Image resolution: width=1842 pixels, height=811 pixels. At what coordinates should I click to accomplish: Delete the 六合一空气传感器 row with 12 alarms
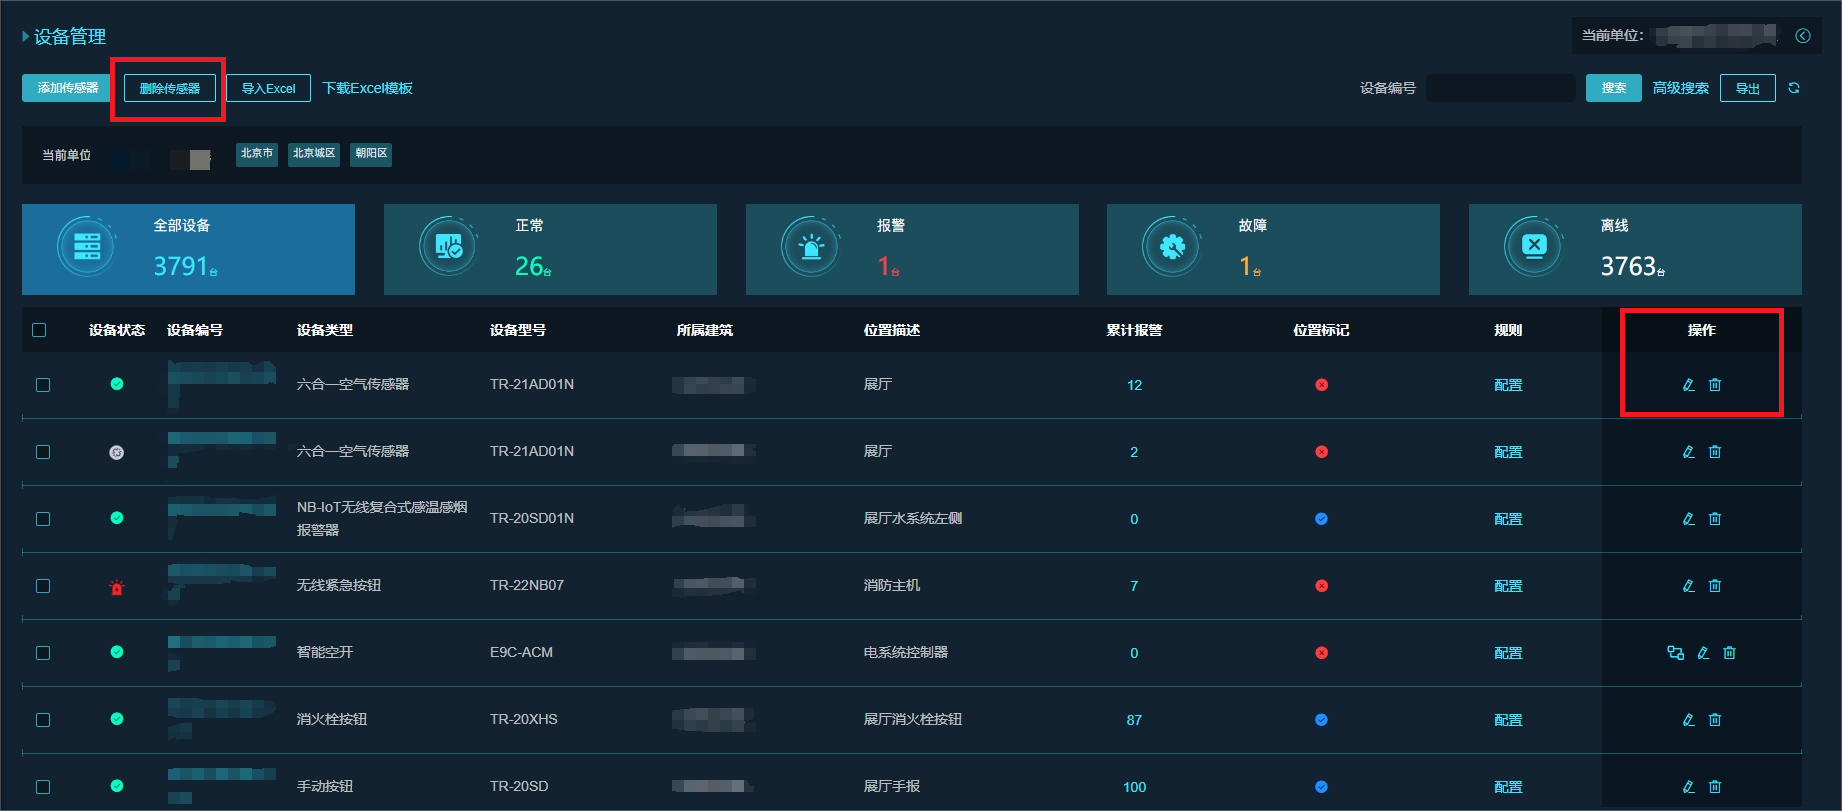tap(1715, 385)
